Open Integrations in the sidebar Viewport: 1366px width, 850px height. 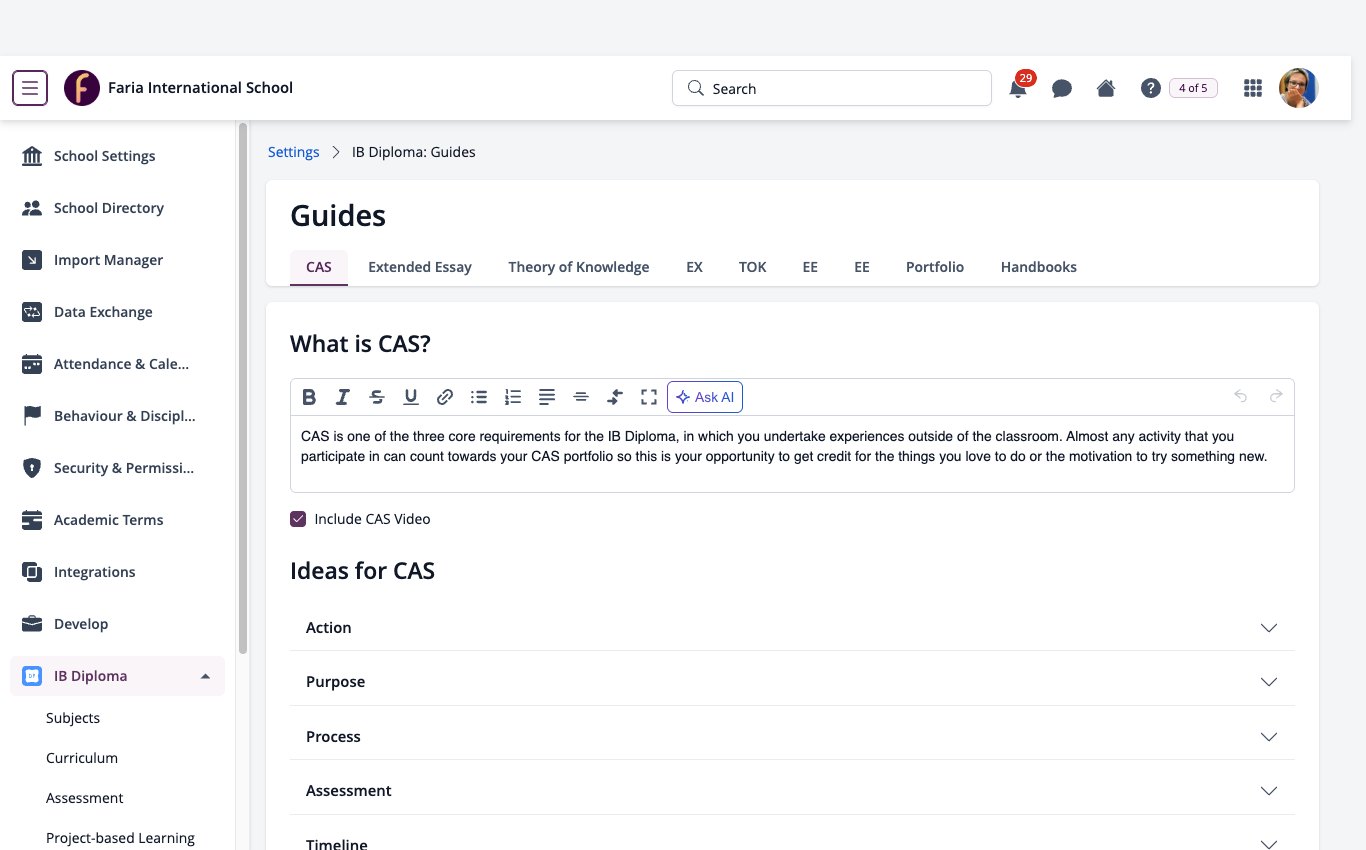click(117, 572)
